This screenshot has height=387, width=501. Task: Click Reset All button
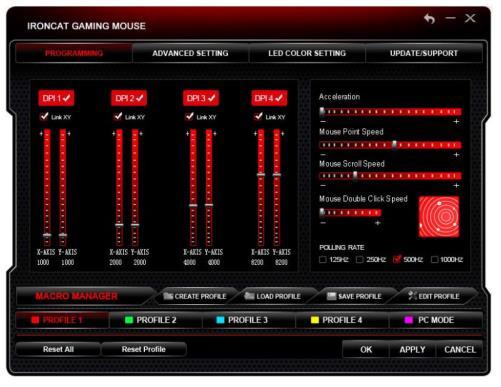(58, 349)
